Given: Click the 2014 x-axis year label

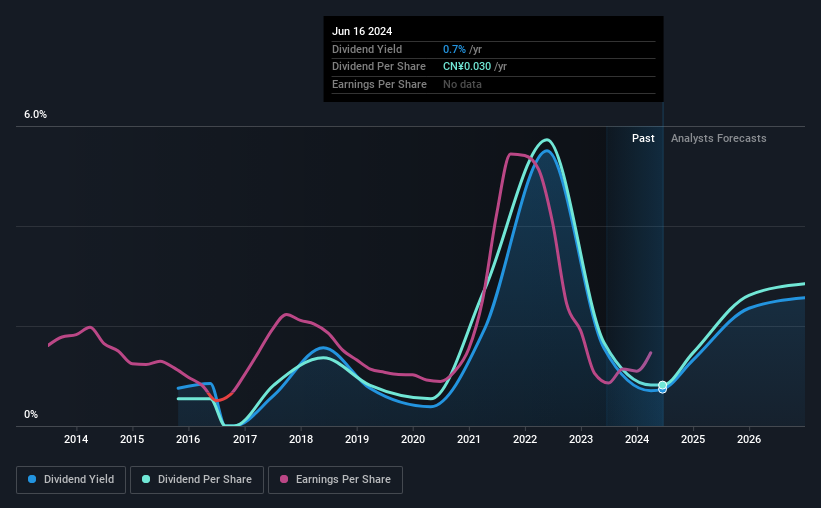Looking at the screenshot, I should click(76, 439).
